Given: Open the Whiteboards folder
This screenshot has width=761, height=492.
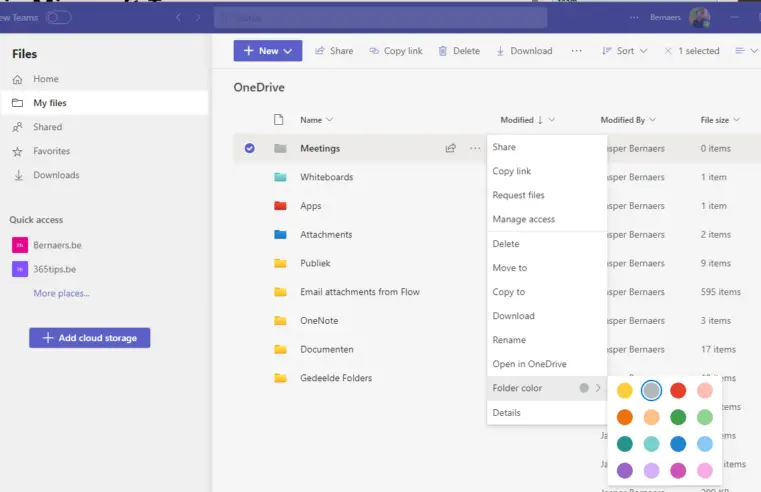Looking at the screenshot, I should pos(326,177).
